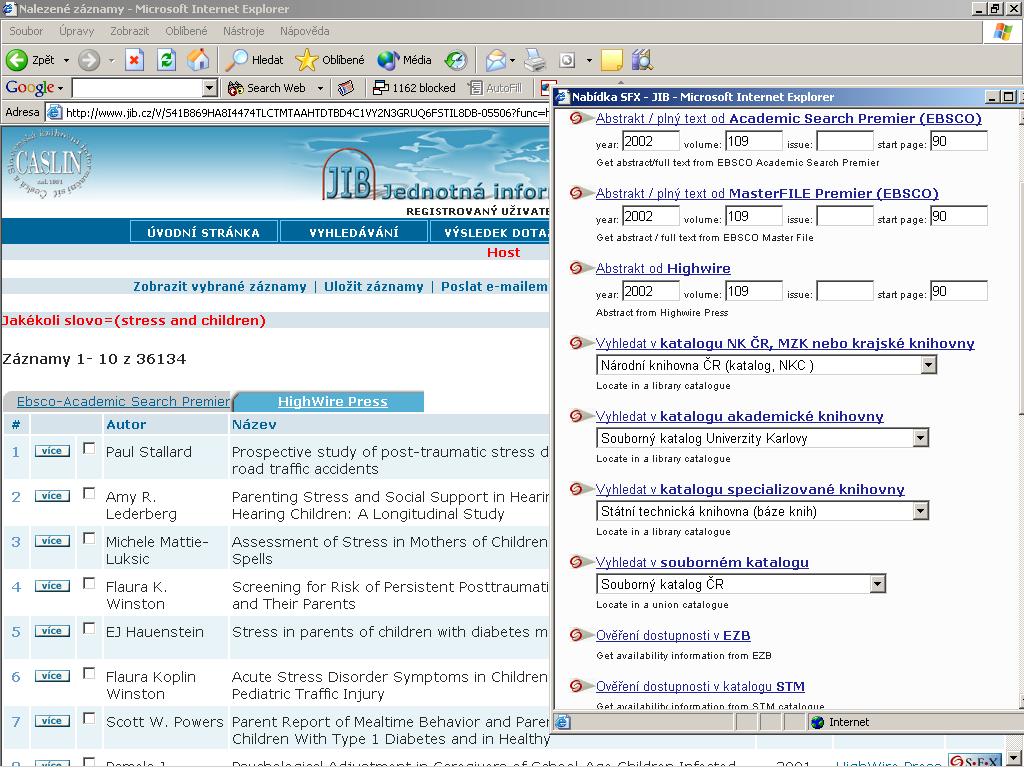Screen dimensions: 1024x768
Task: Click the Search Web button on Google toolbar
Action: (x=266, y=88)
